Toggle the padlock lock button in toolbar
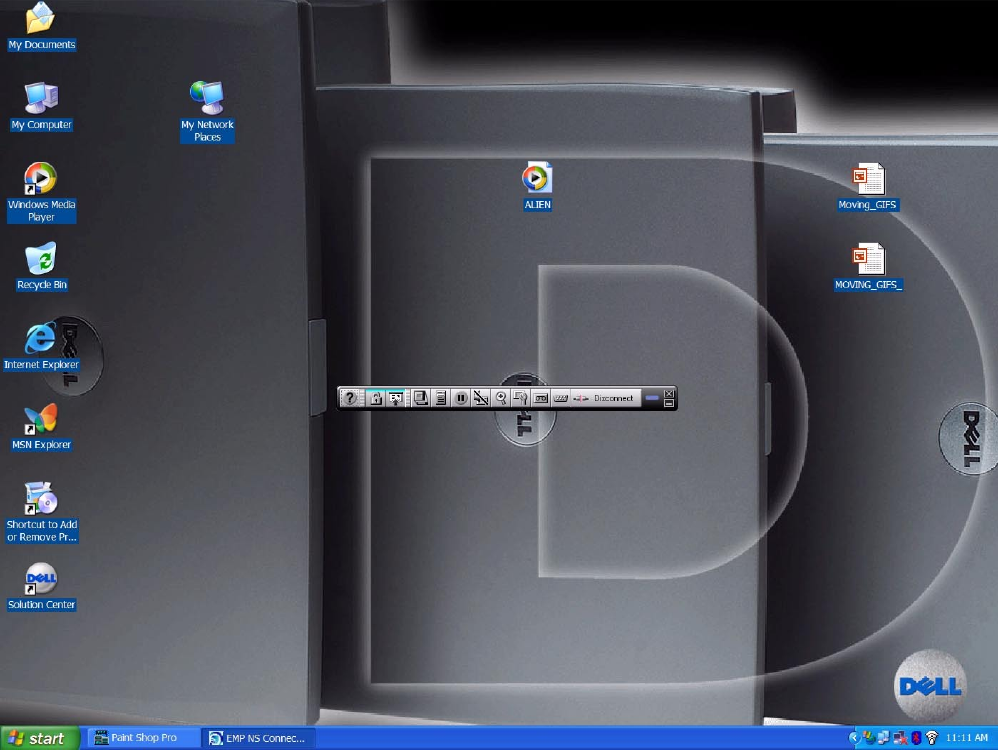 tap(376, 398)
